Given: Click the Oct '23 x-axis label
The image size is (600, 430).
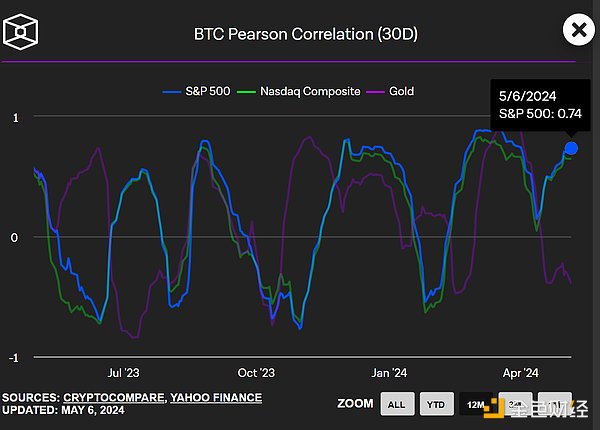Looking at the screenshot, I should [256, 372].
